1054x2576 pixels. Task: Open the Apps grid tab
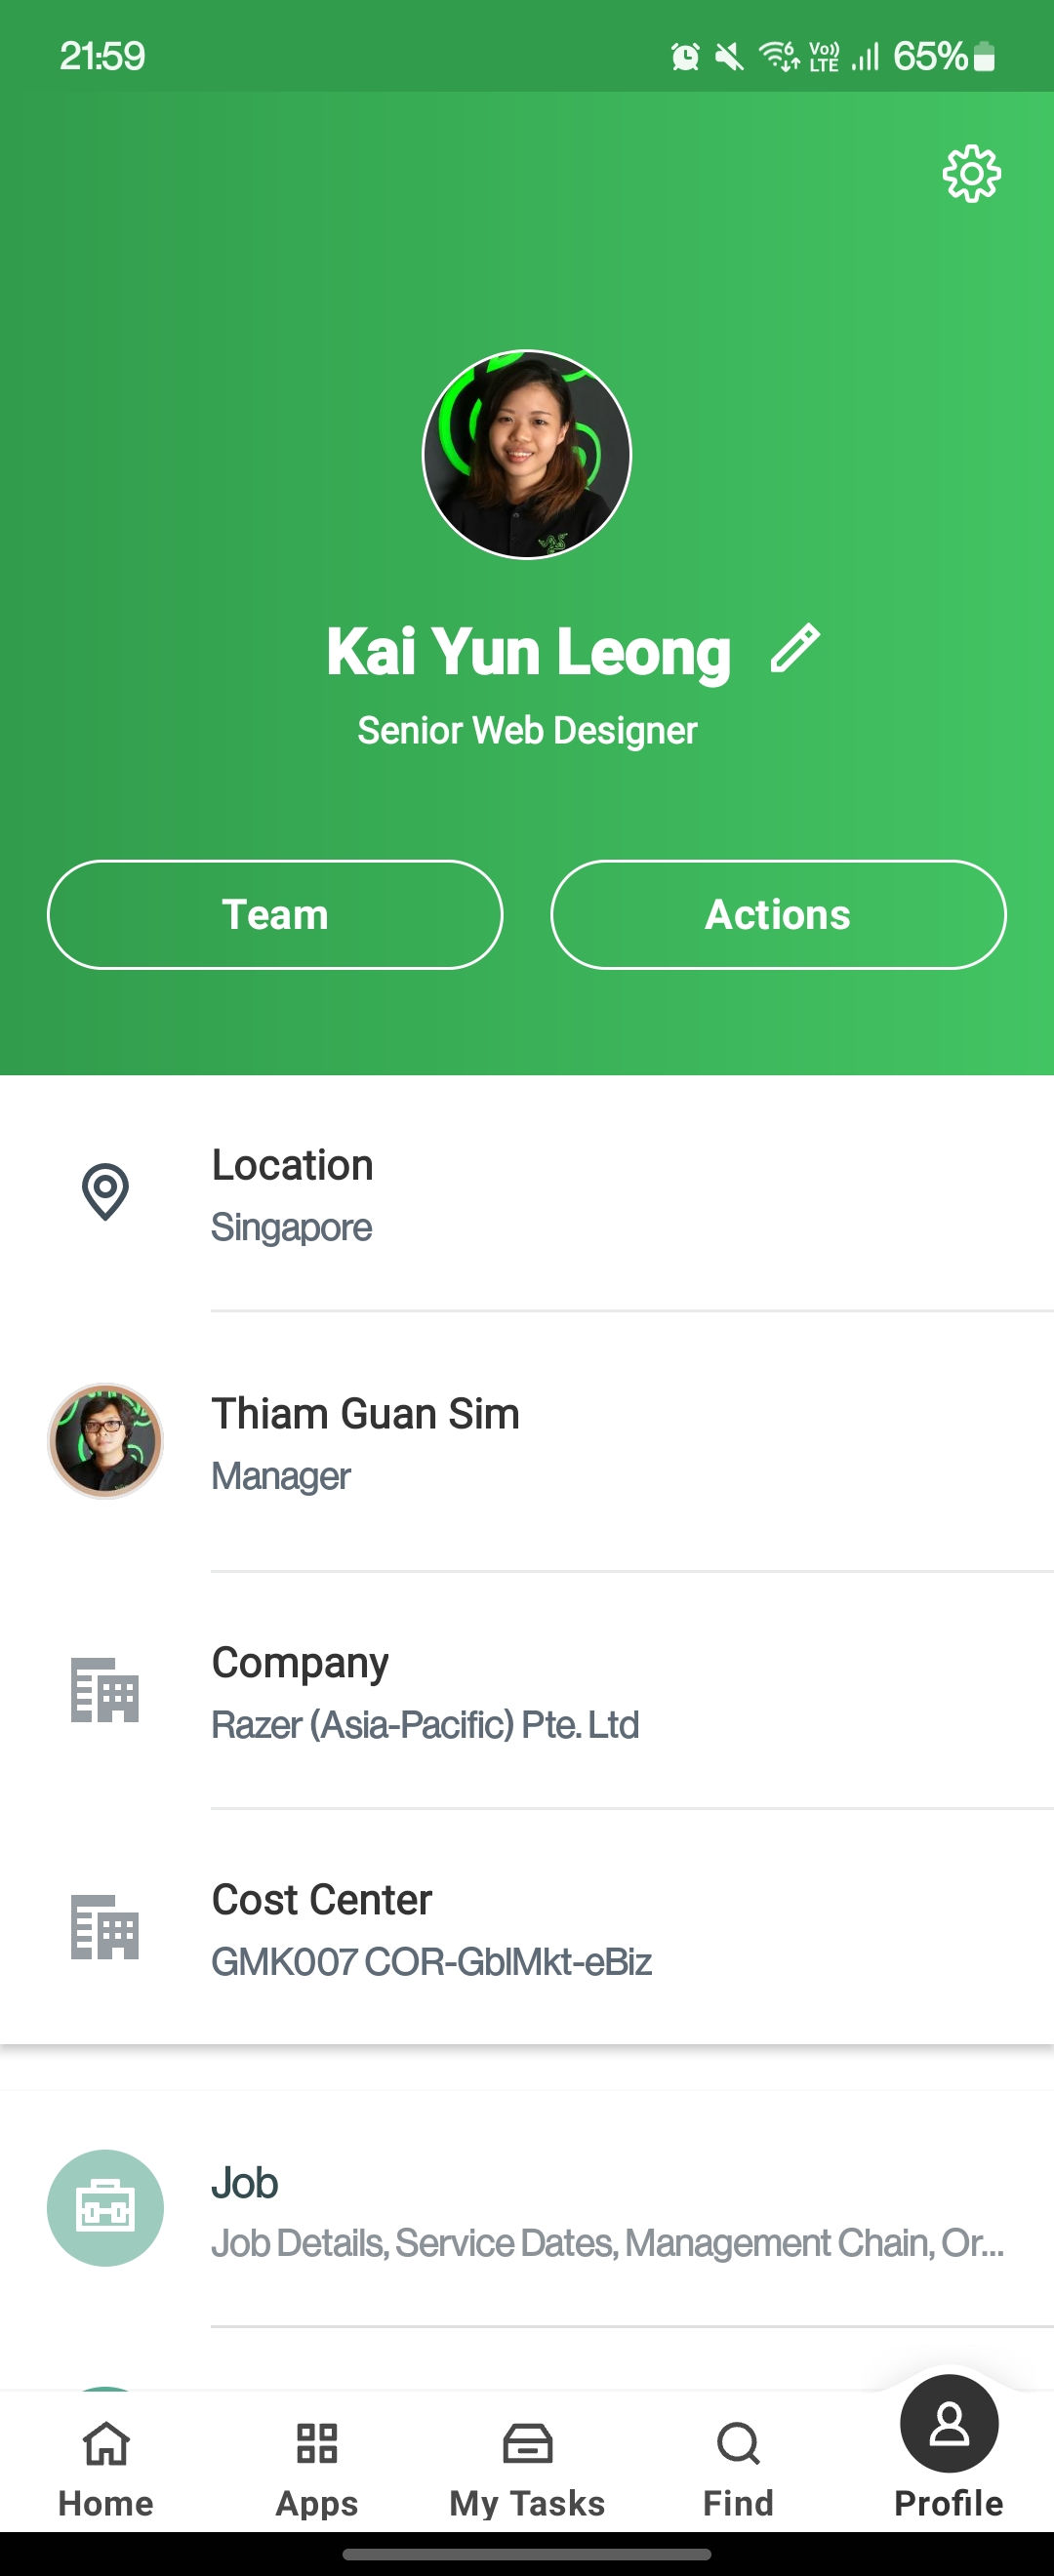coord(317,2467)
